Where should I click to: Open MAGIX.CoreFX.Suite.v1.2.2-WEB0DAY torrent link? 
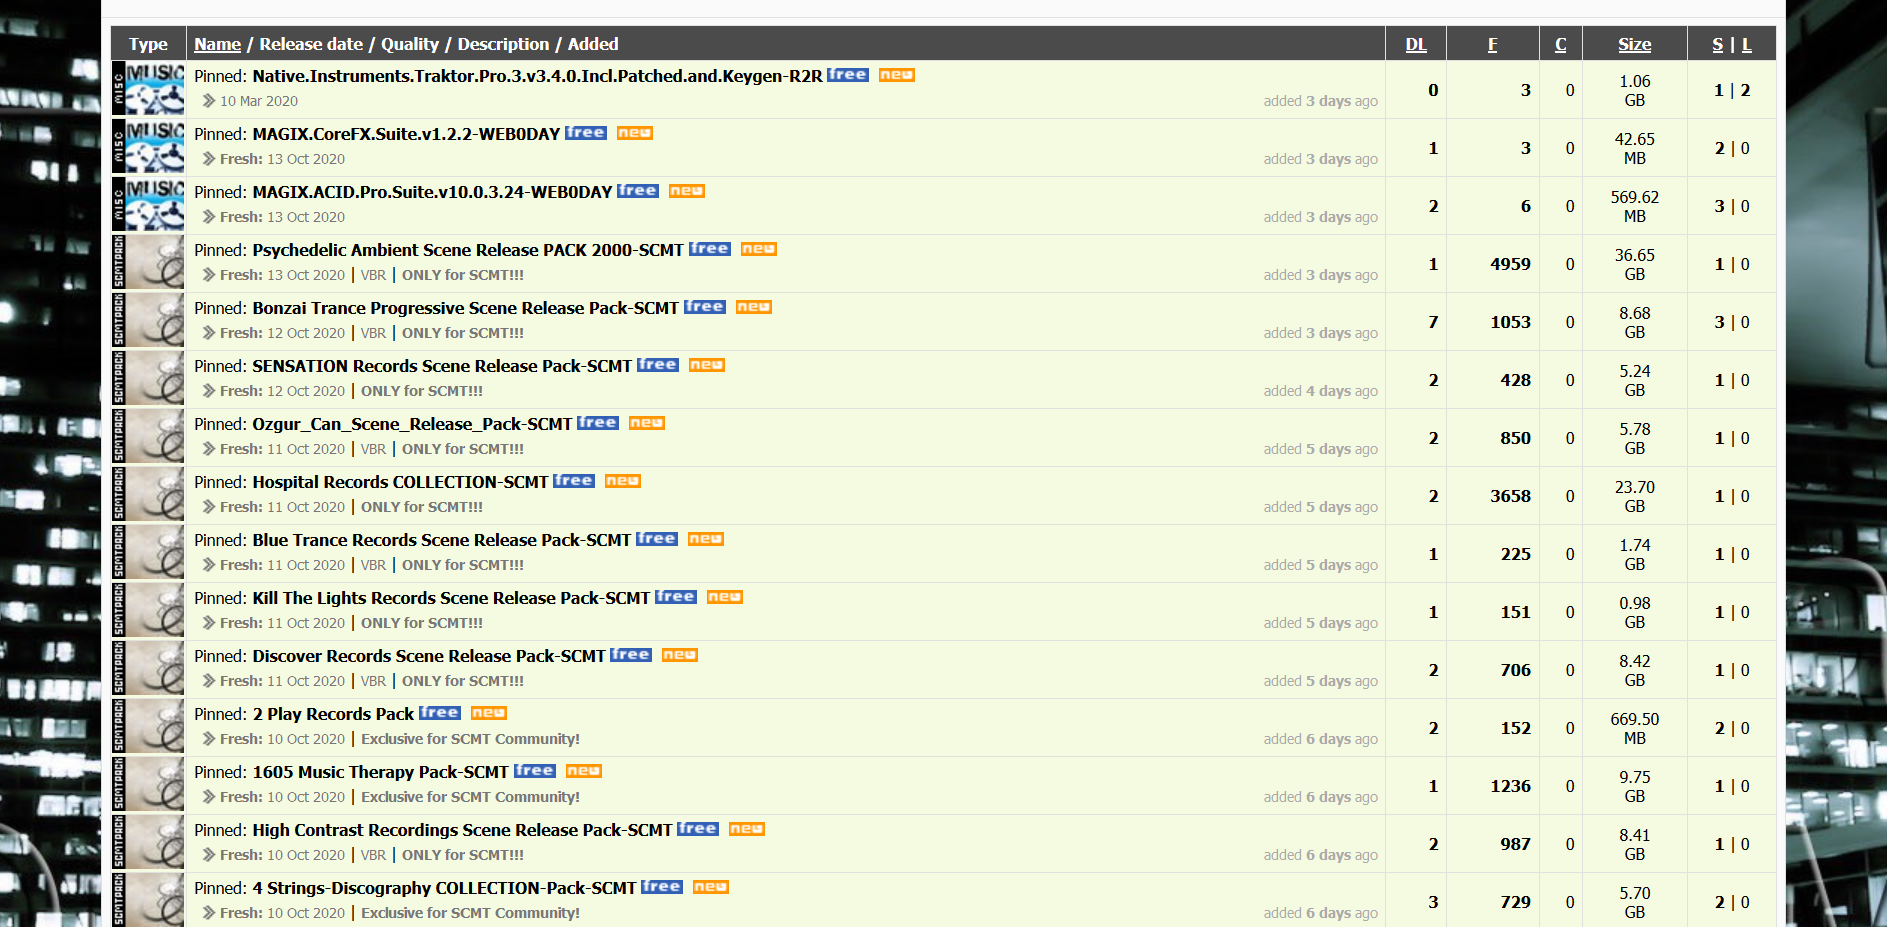pyautogui.click(x=406, y=134)
